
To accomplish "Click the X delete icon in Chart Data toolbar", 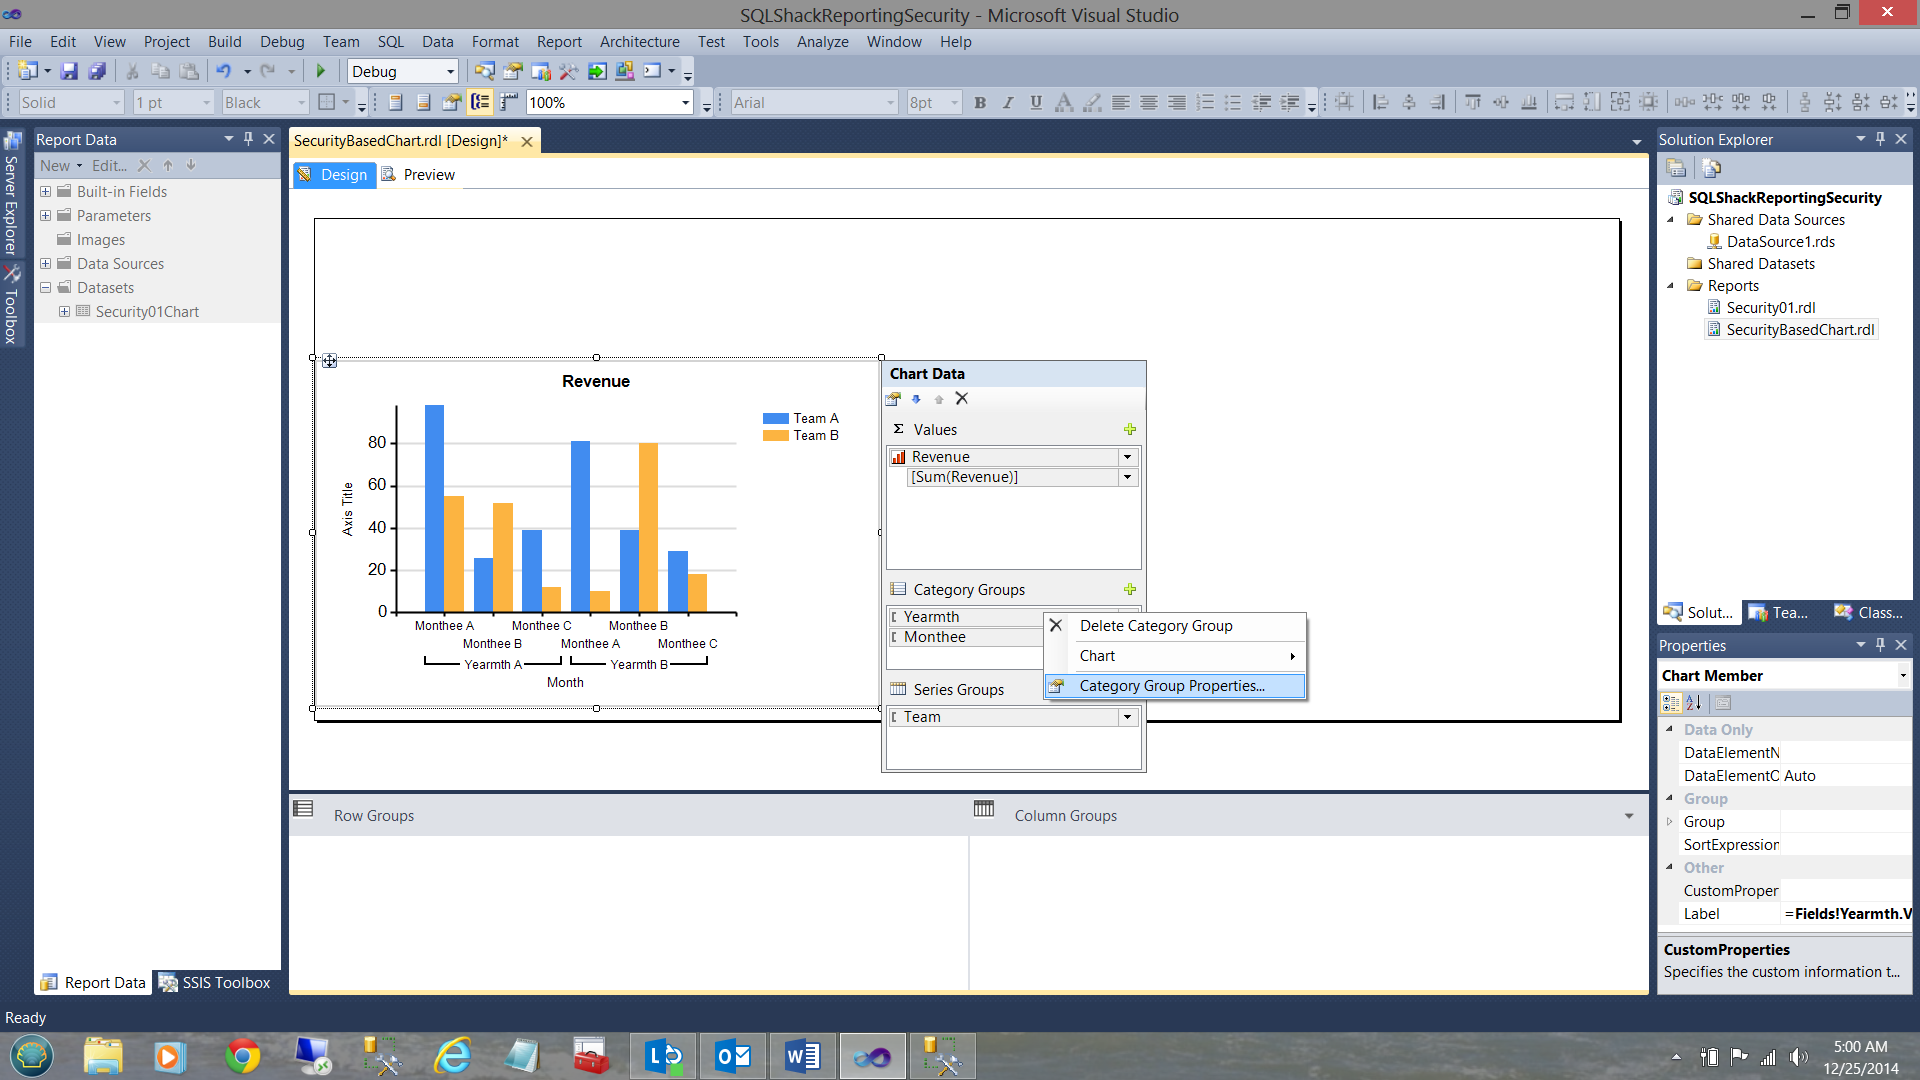I will [x=961, y=398].
